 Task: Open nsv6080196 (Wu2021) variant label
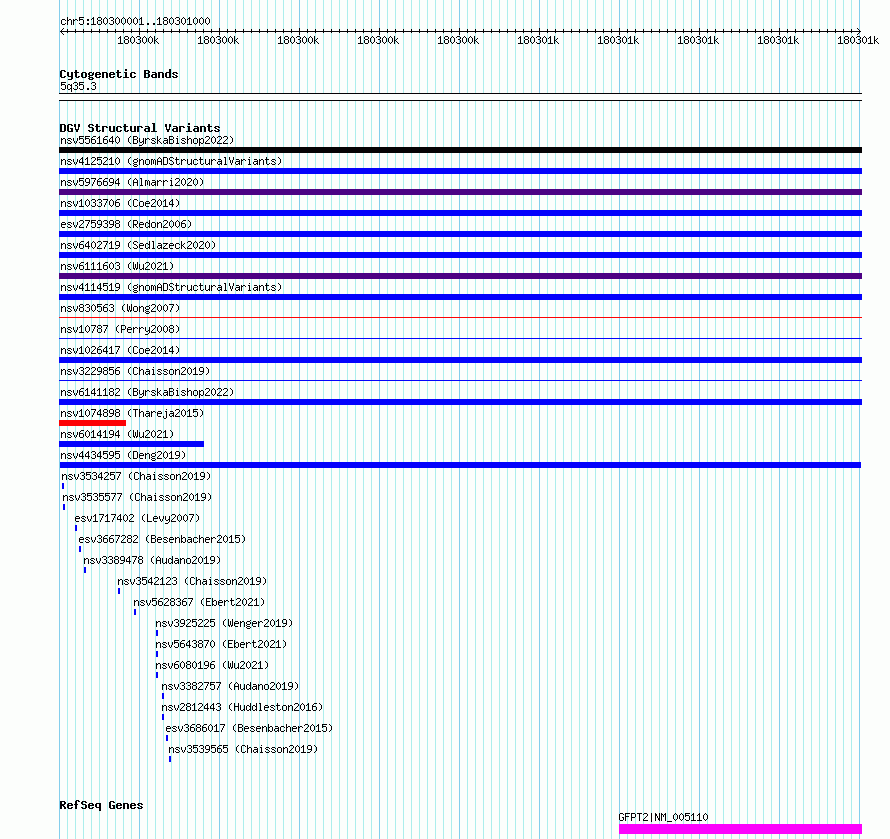212,665
